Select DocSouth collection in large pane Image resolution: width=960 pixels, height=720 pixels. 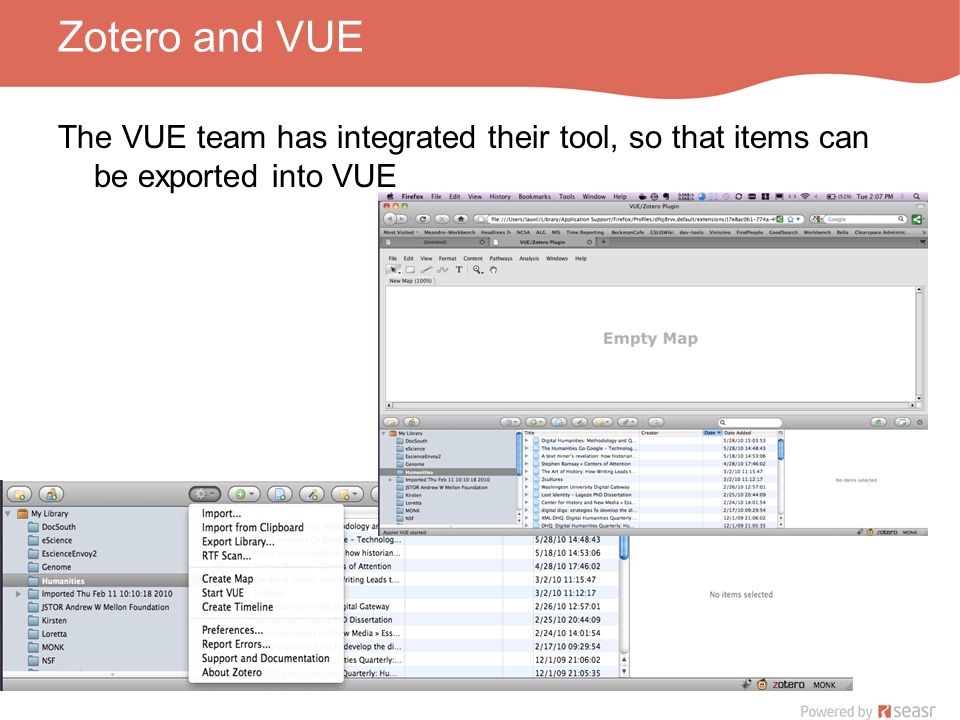(x=52, y=527)
